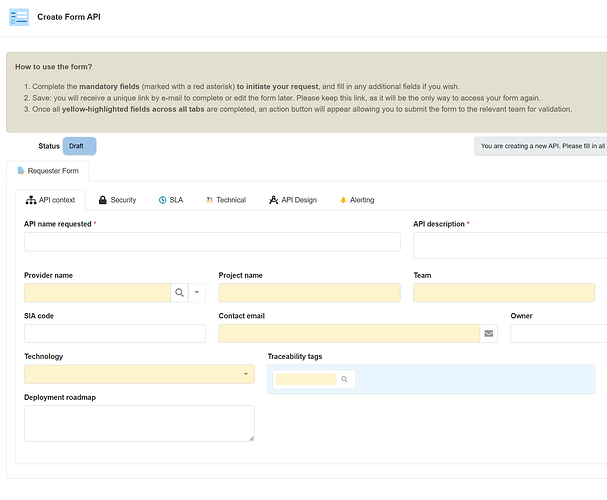The height and width of the screenshot is (500, 607).
Task: Click the Deployment roadmap text area
Action: tap(139, 422)
